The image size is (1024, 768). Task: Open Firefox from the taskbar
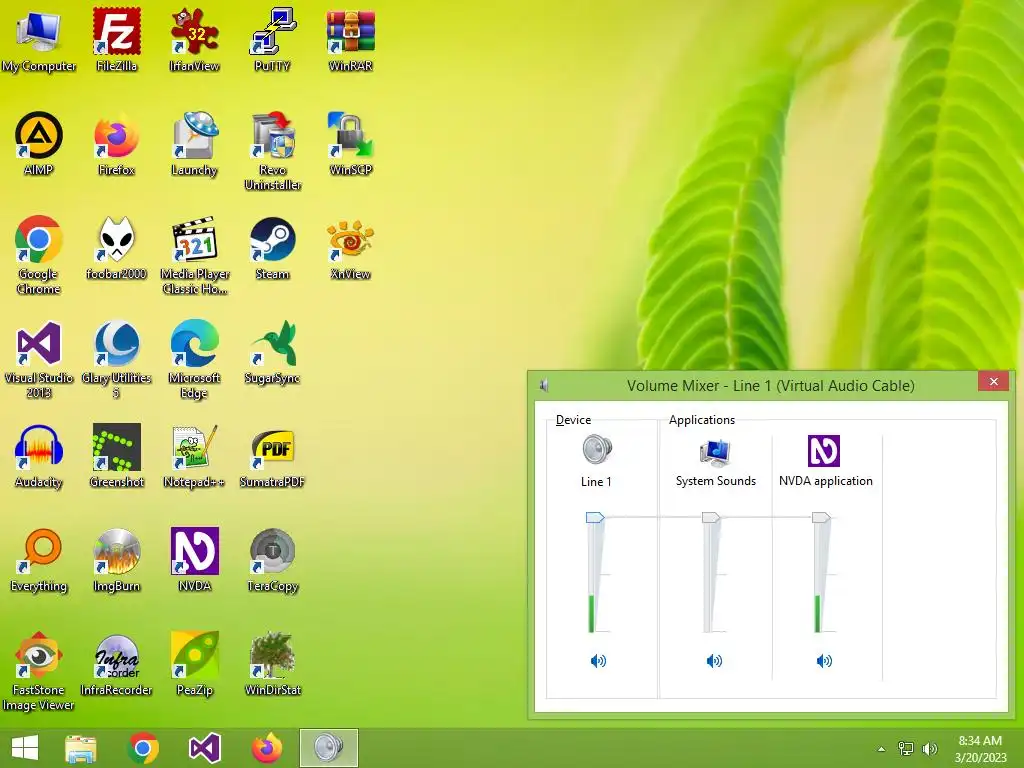(x=267, y=748)
